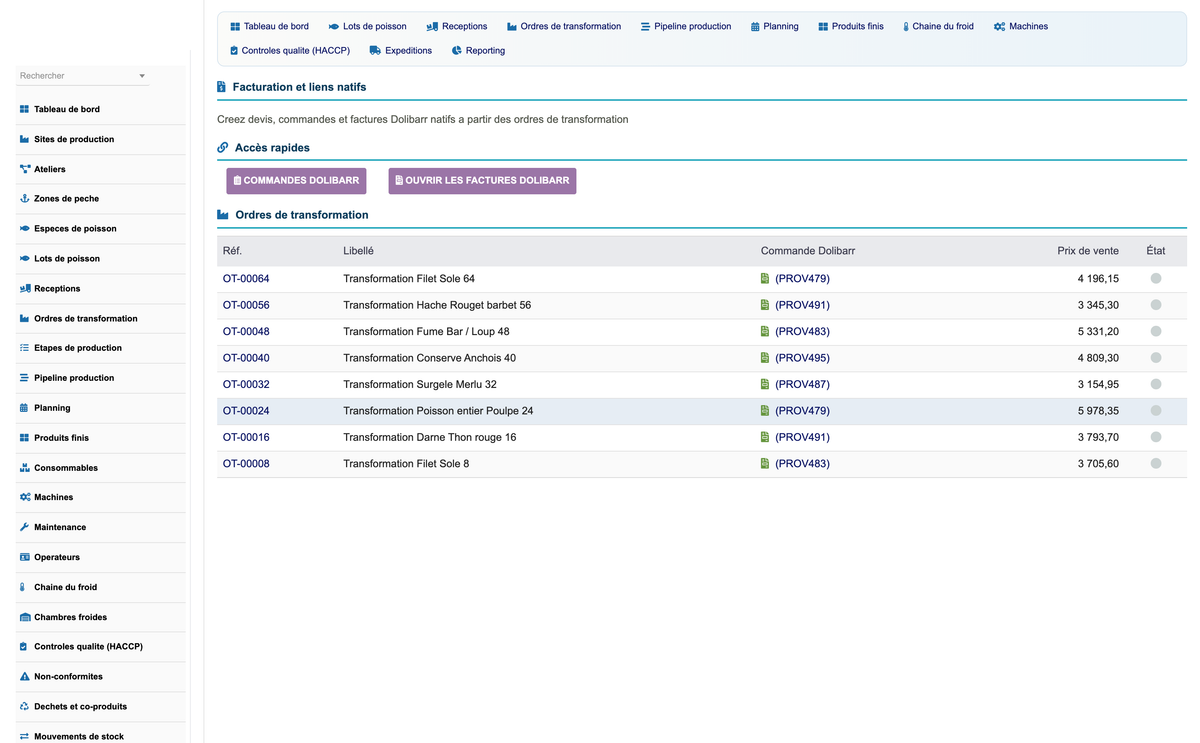Open top tab Chaine du froid
Image resolution: width=1200 pixels, height=743 pixels.
coord(938,26)
